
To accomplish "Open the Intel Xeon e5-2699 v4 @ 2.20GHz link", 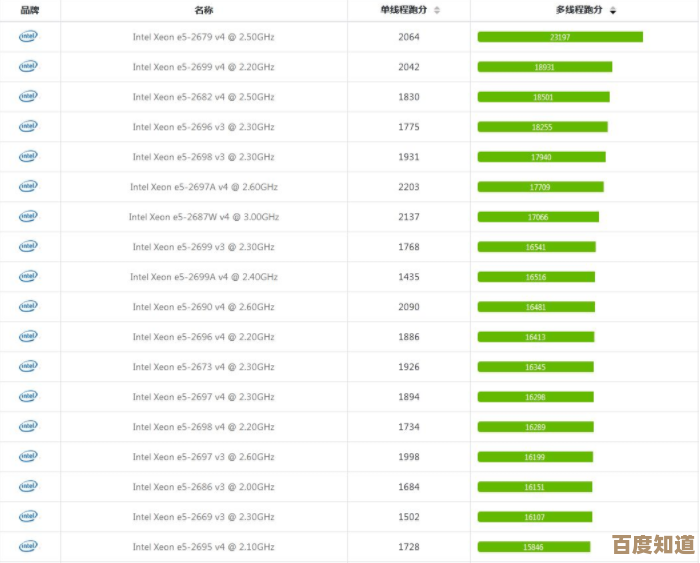I will (203, 67).
